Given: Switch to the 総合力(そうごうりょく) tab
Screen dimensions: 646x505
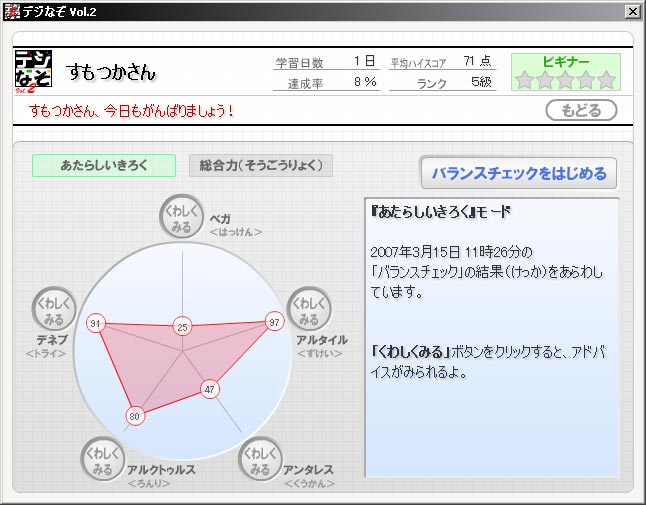Looking at the screenshot, I should pyautogui.click(x=260, y=165).
